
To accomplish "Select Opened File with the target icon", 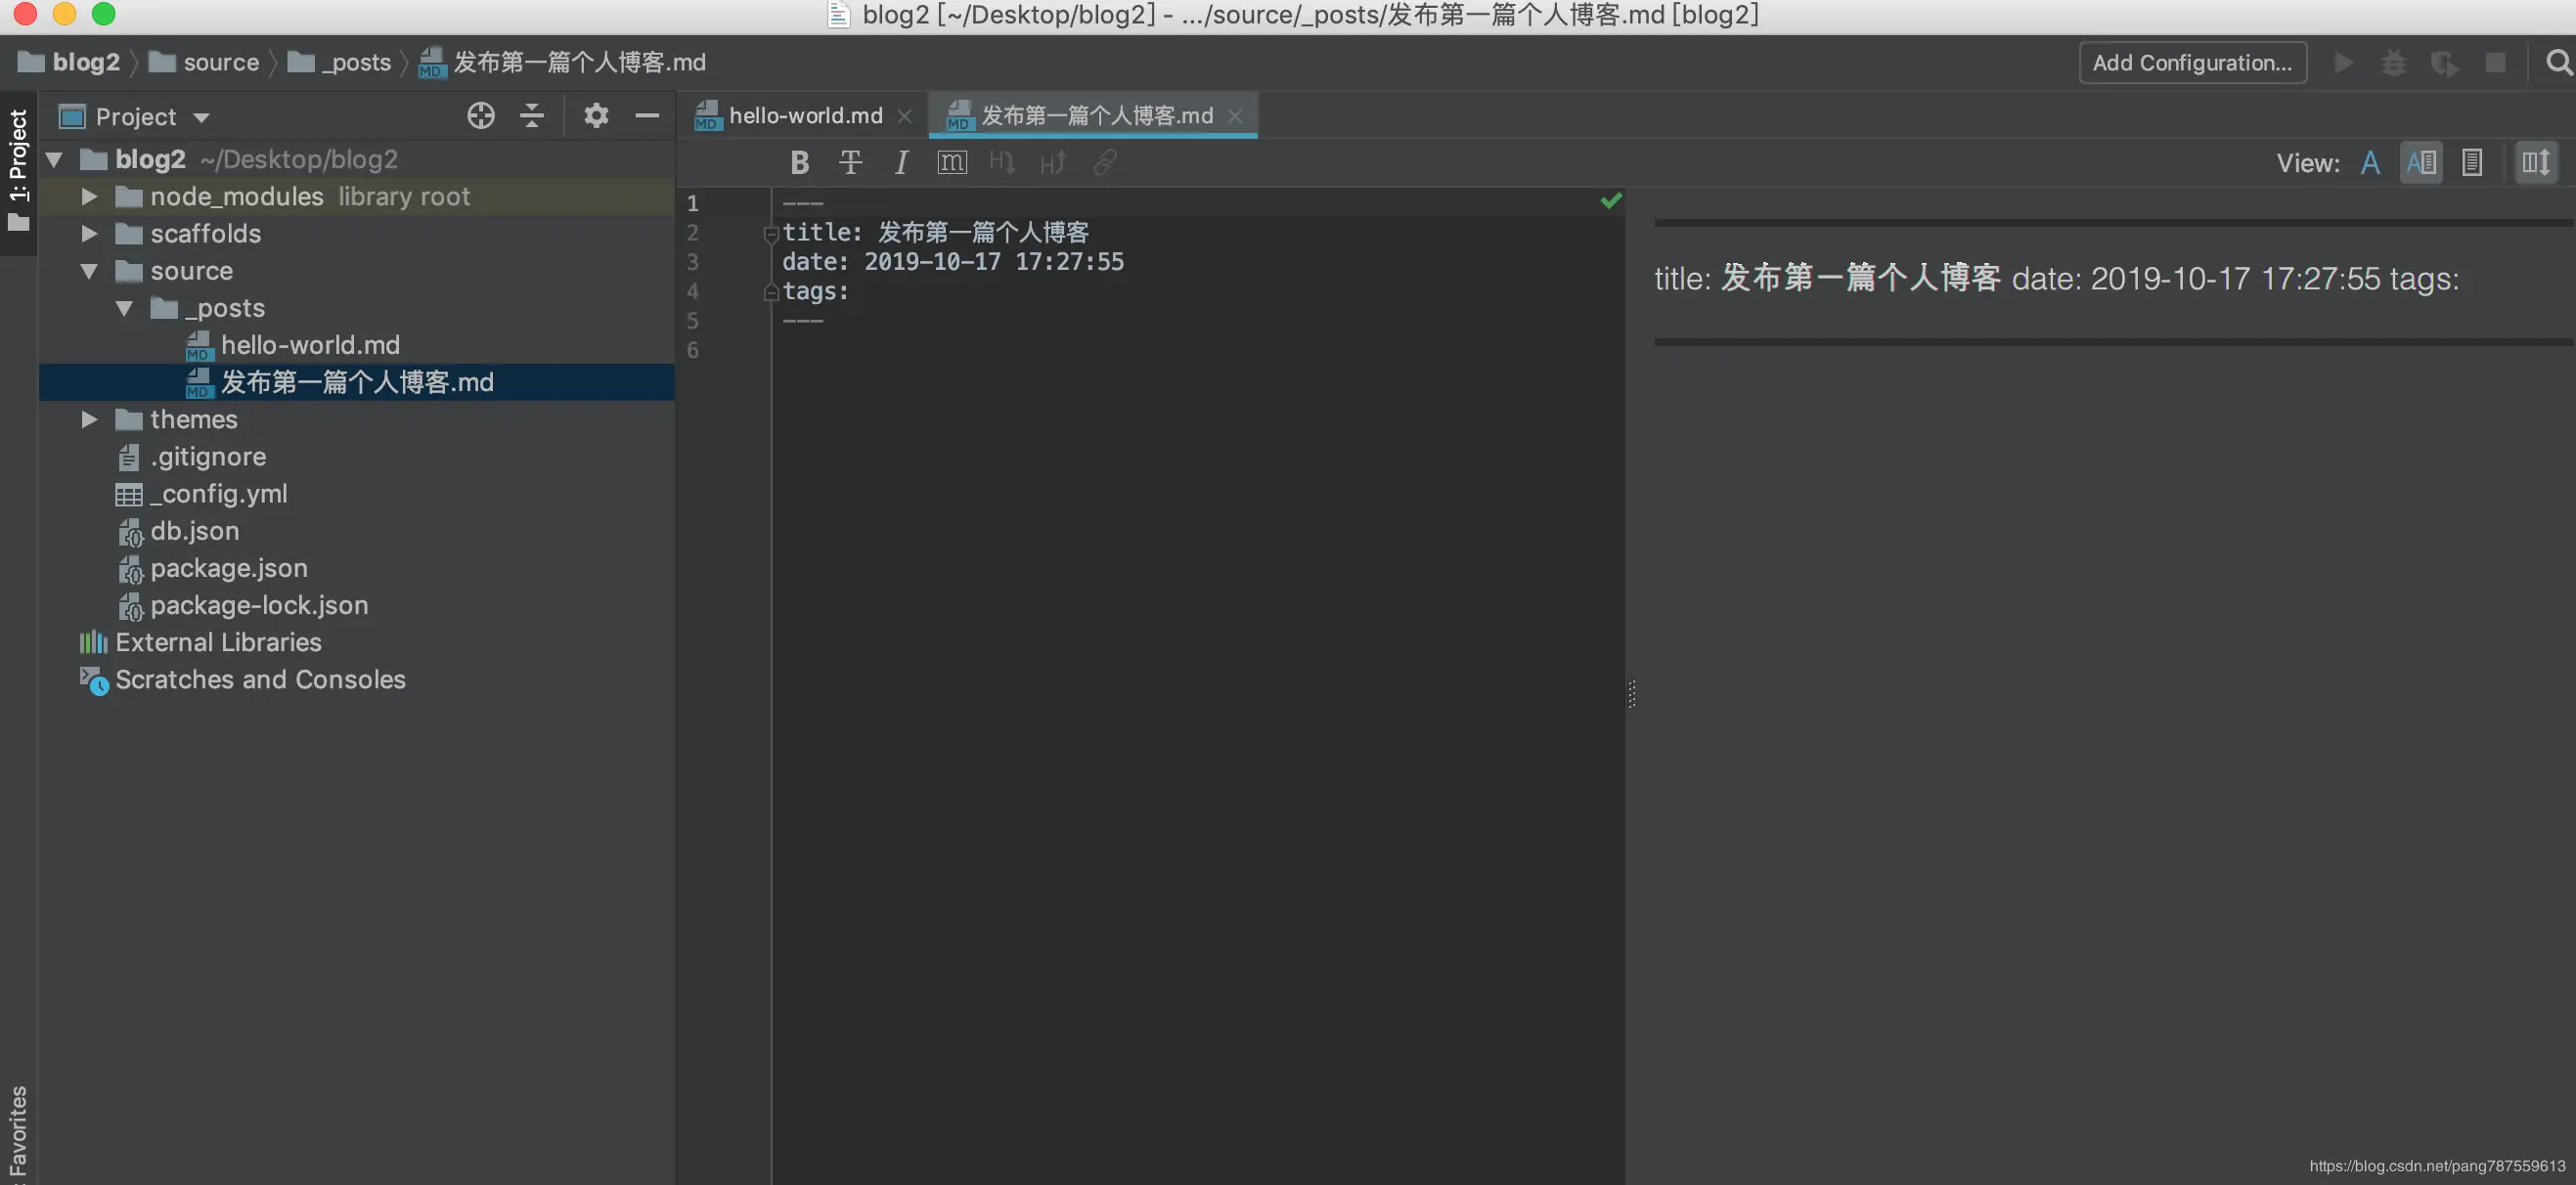I will tap(480, 115).
